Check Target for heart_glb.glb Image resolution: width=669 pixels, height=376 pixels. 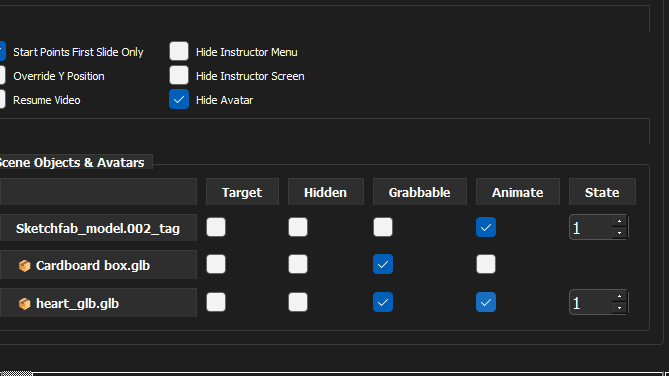[x=216, y=302]
